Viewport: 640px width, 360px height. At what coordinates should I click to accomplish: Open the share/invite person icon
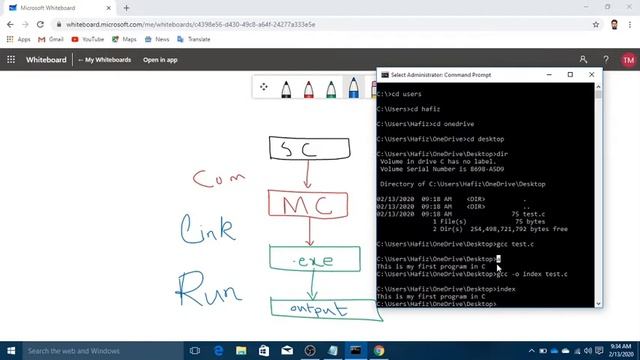click(583, 60)
